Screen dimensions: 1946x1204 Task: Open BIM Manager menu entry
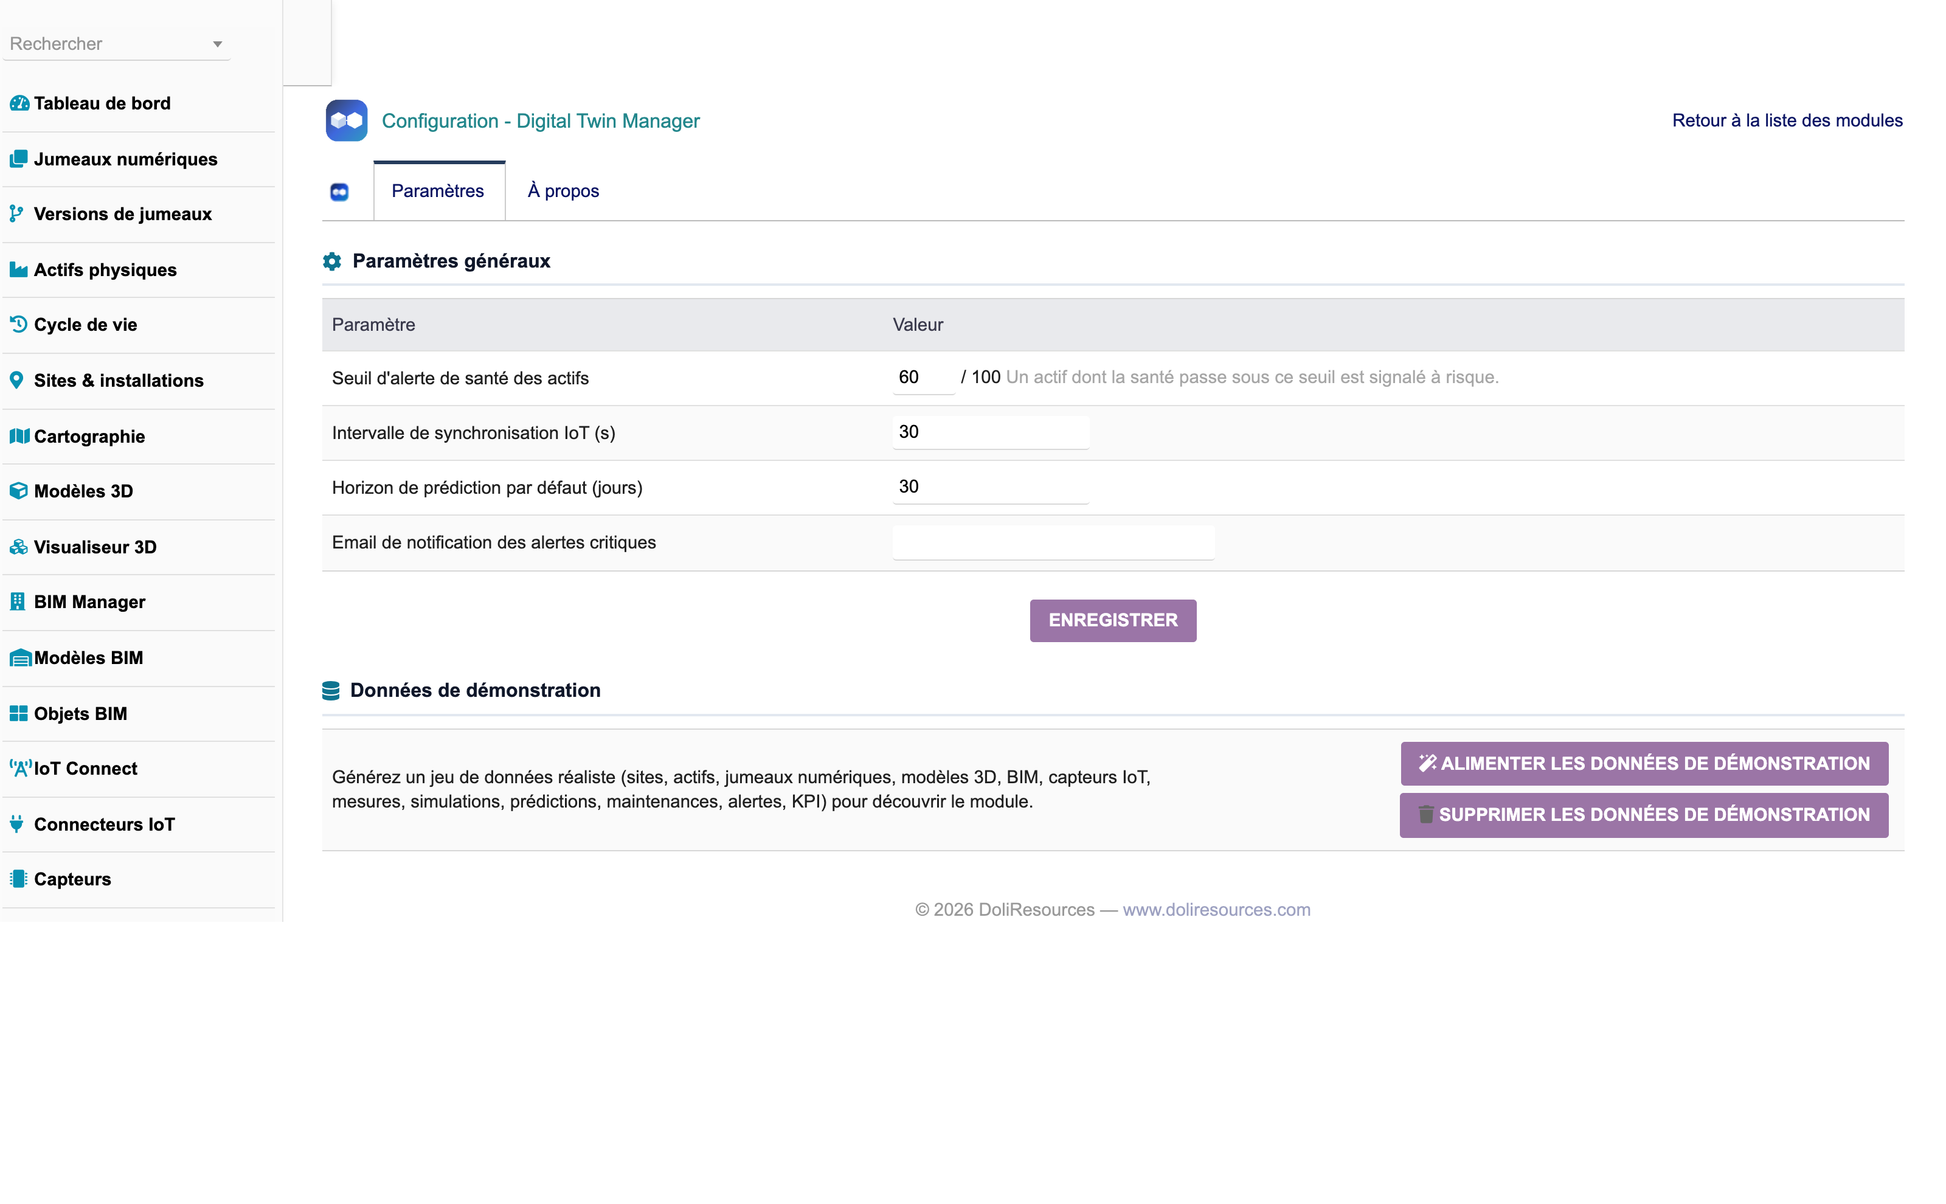(x=90, y=602)
